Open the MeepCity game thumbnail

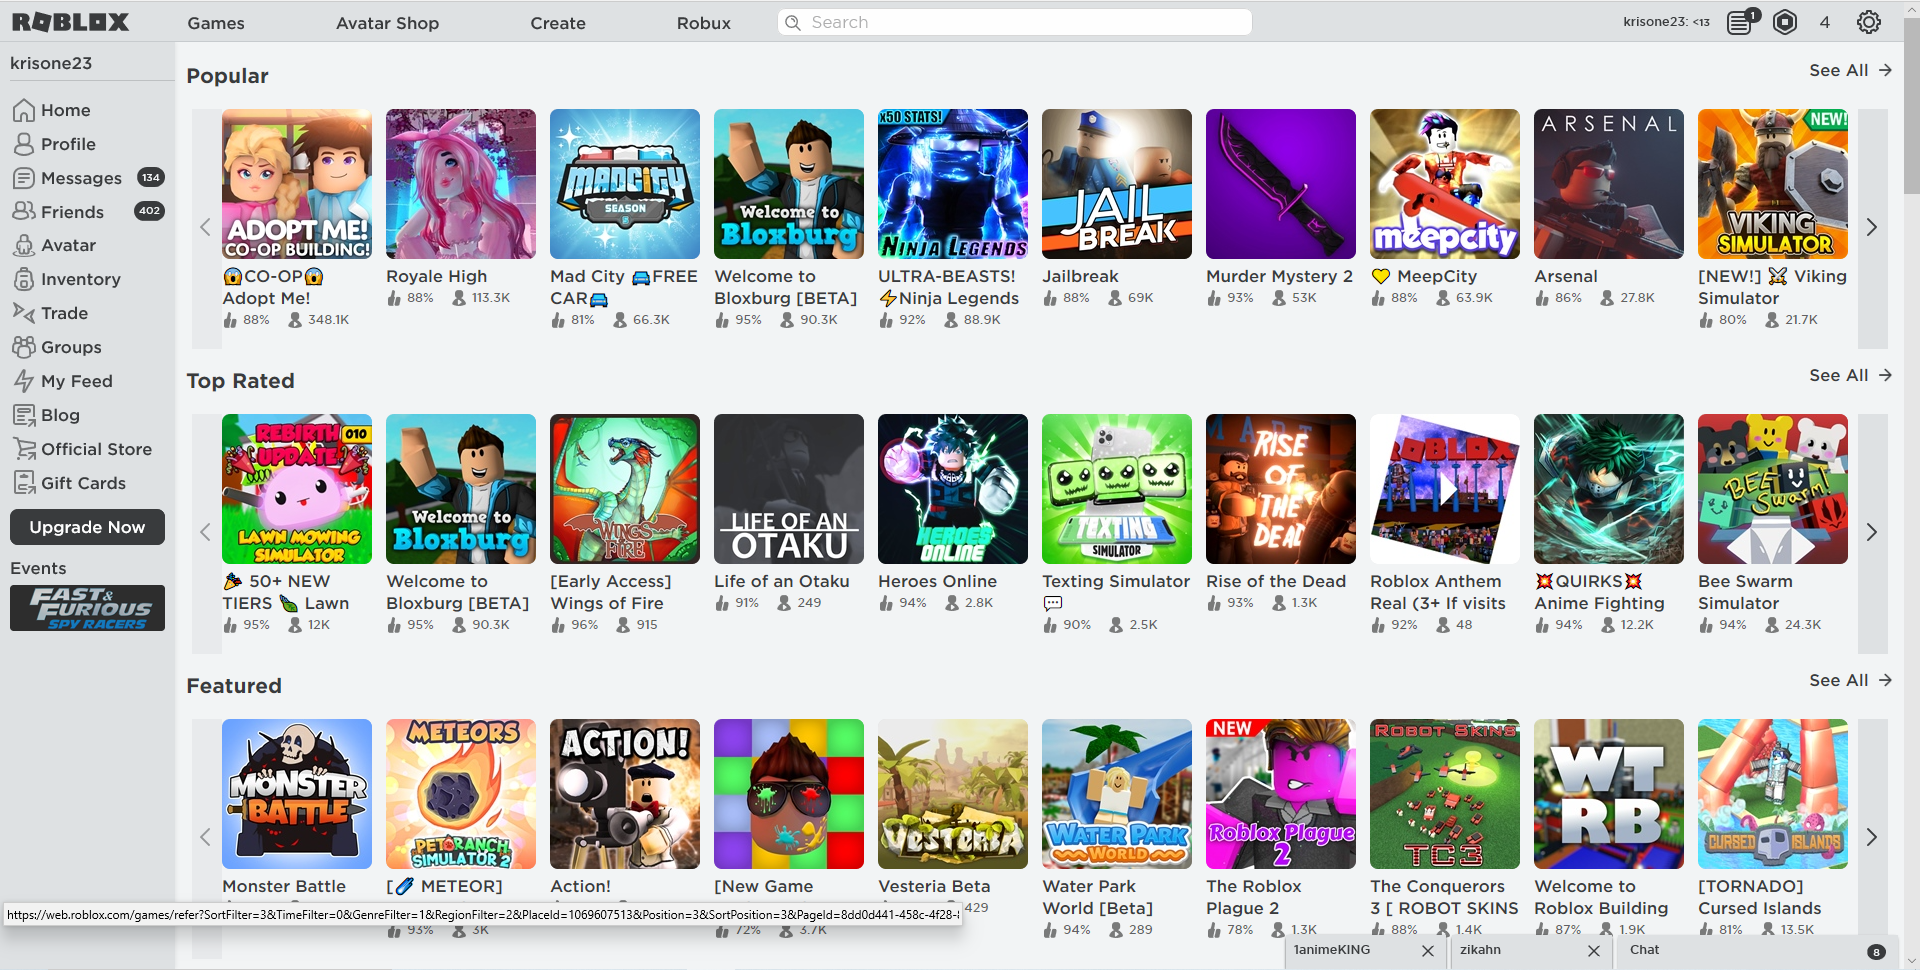[x=1445, y=184]
